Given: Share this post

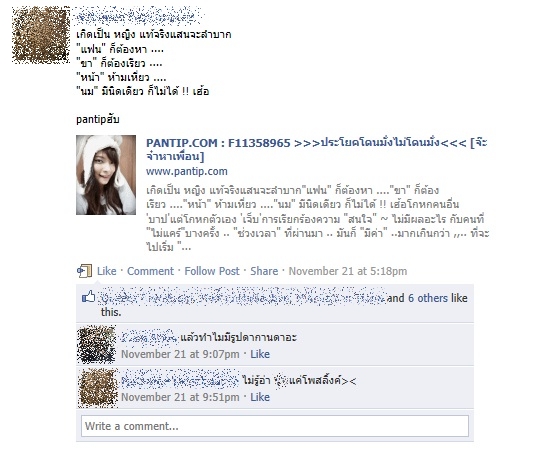Looking at the screenshot, I should [x=264, y=271].
